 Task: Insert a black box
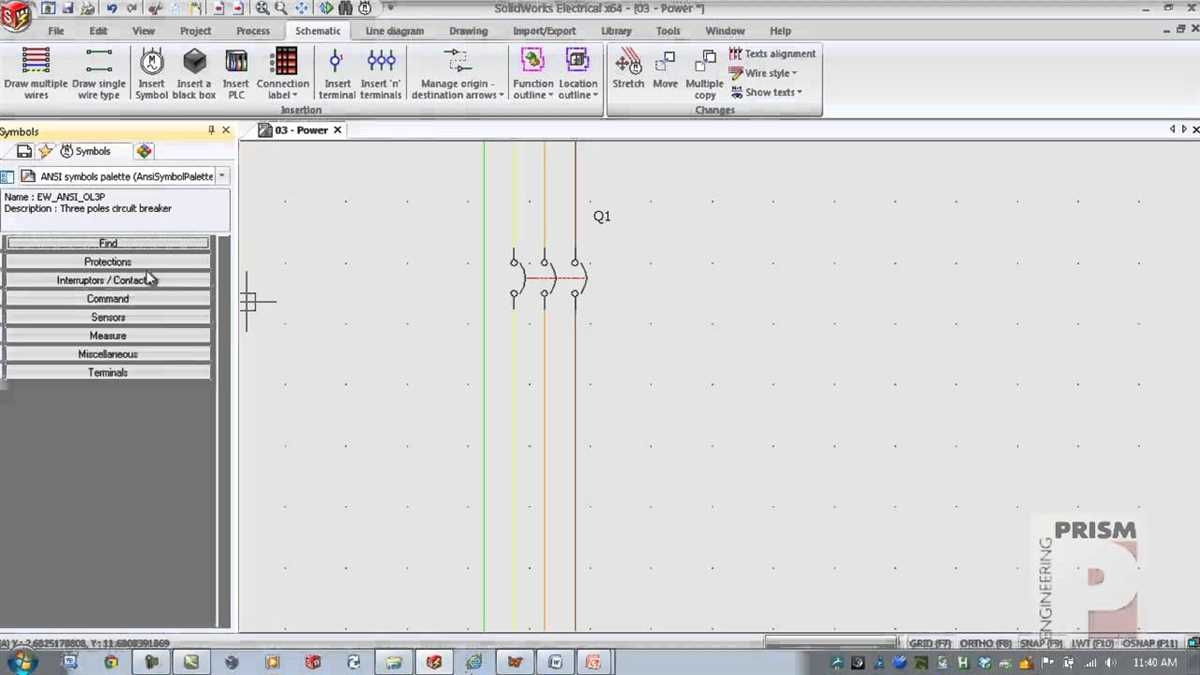(194, 70)
